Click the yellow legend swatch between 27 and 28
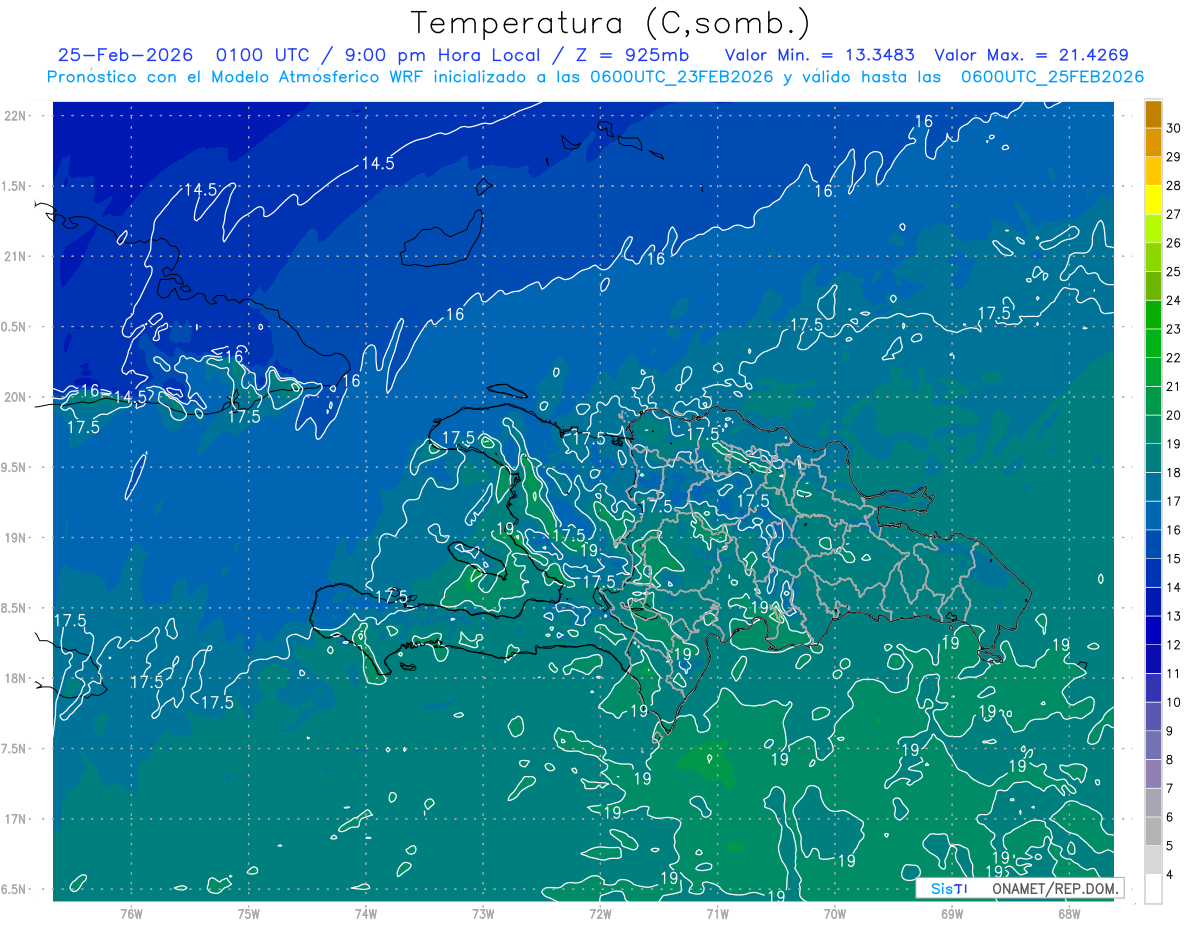Screen dimensions: 1200x927 1153,200
